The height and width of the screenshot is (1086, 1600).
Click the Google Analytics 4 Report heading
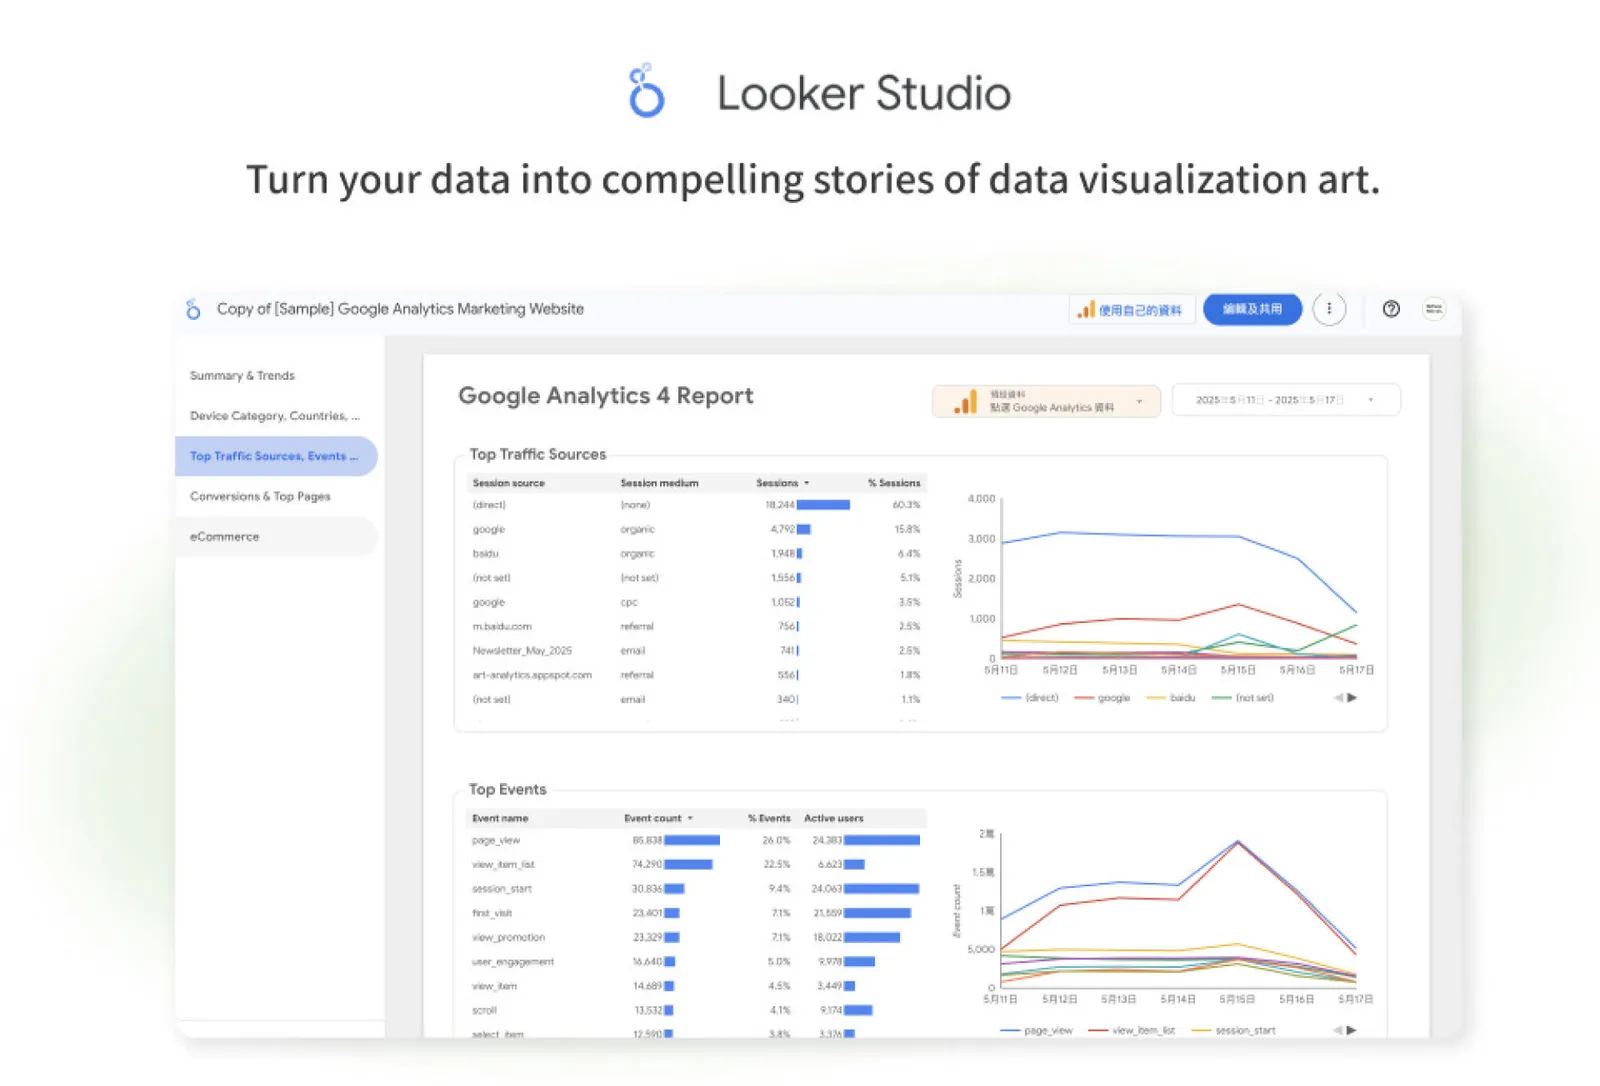(606, 396)
